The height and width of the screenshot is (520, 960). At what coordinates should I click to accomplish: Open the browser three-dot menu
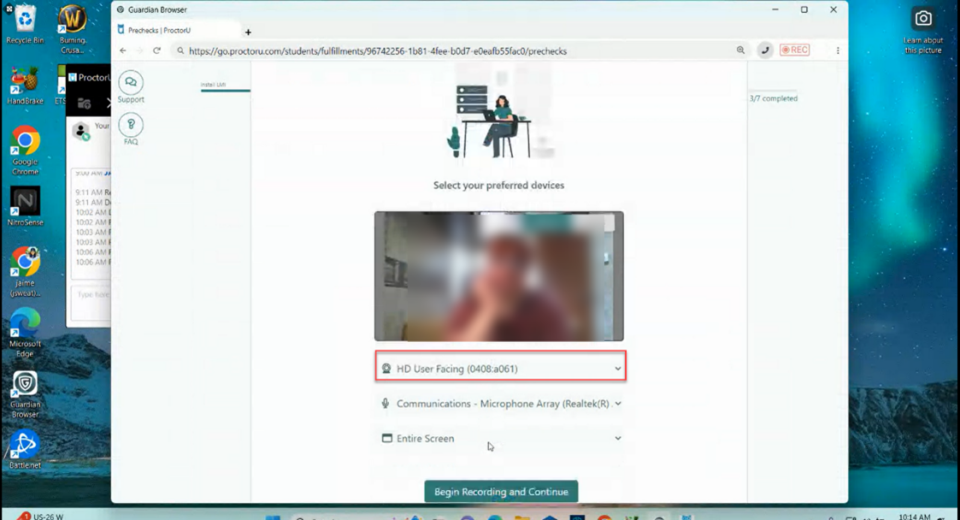coord(837,50)
